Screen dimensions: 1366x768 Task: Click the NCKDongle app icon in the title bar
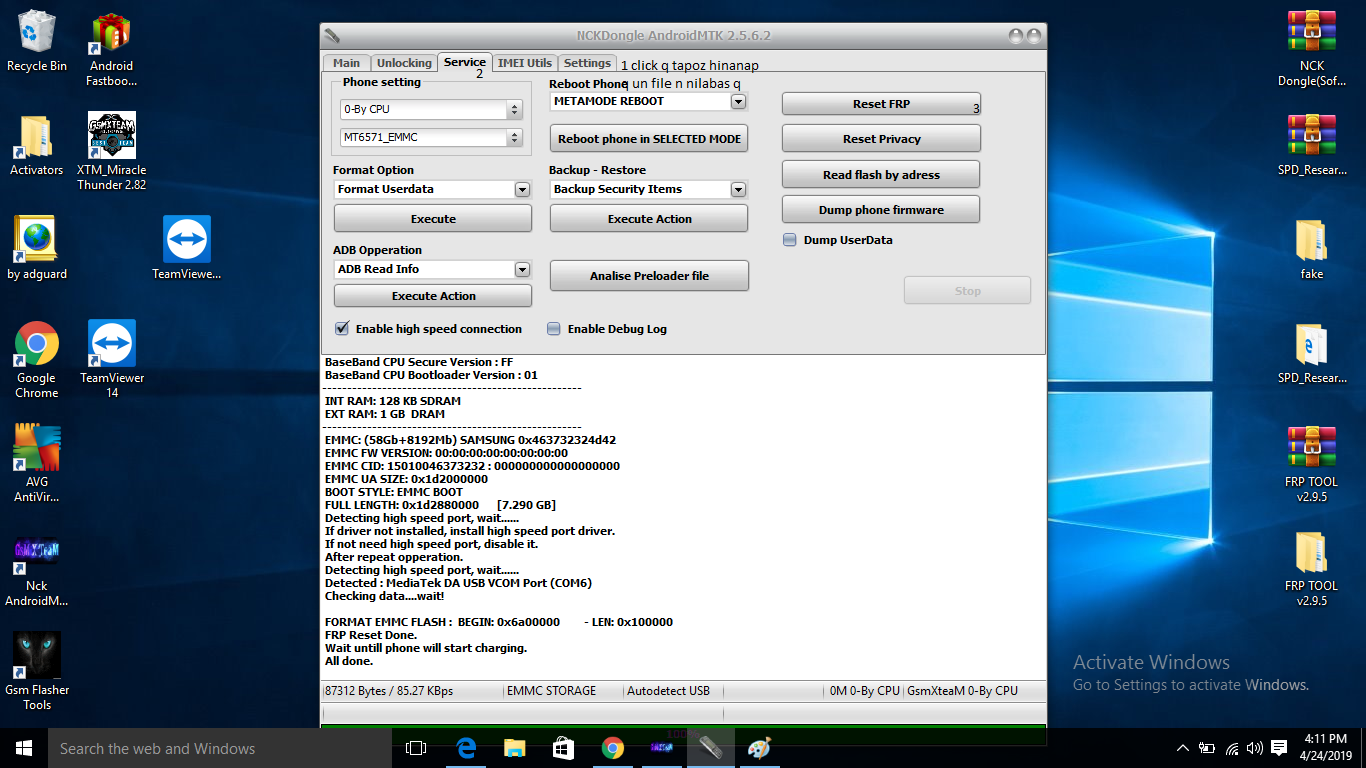331,36
